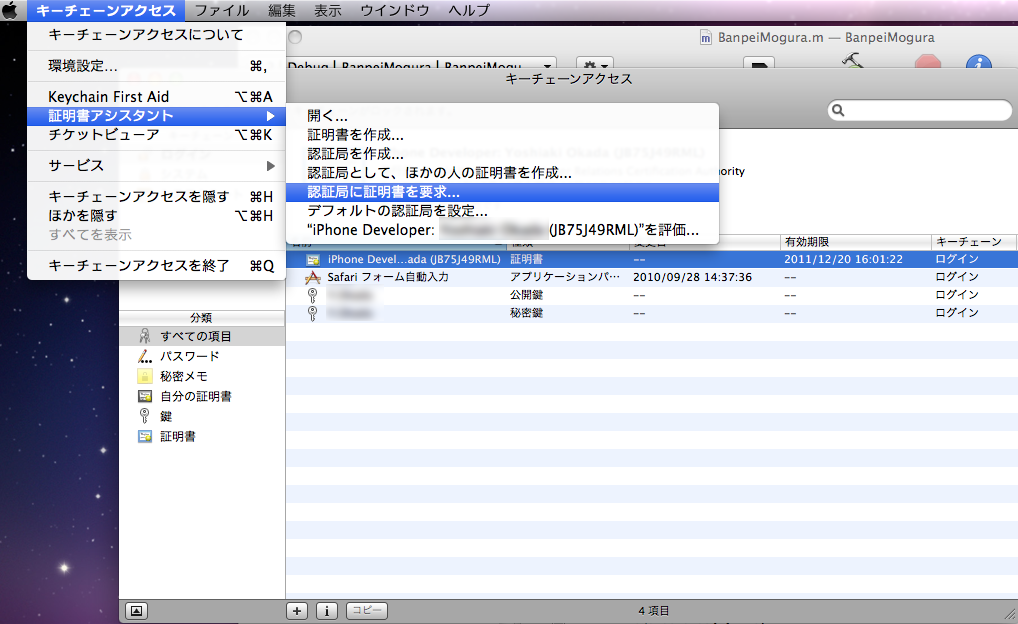Choose 認証局に証明書を要求... from submenu
This screenshot has width=1018, height=624.
[x=384, y=191]
